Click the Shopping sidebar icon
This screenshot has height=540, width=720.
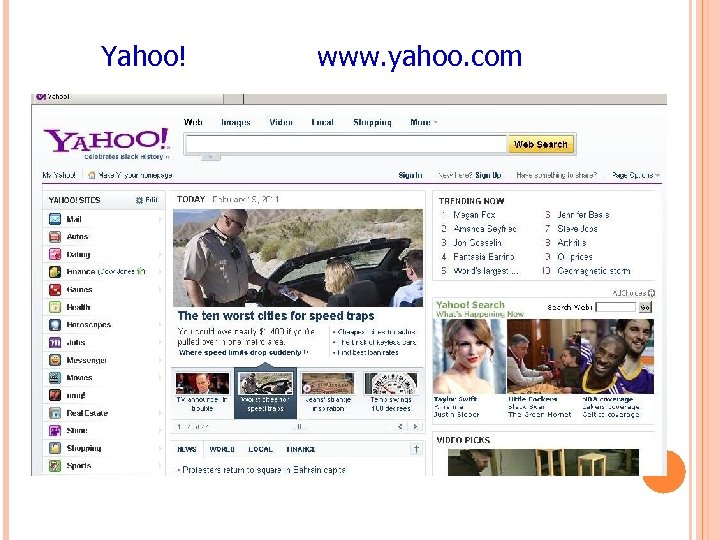click(x=55, y=448)
